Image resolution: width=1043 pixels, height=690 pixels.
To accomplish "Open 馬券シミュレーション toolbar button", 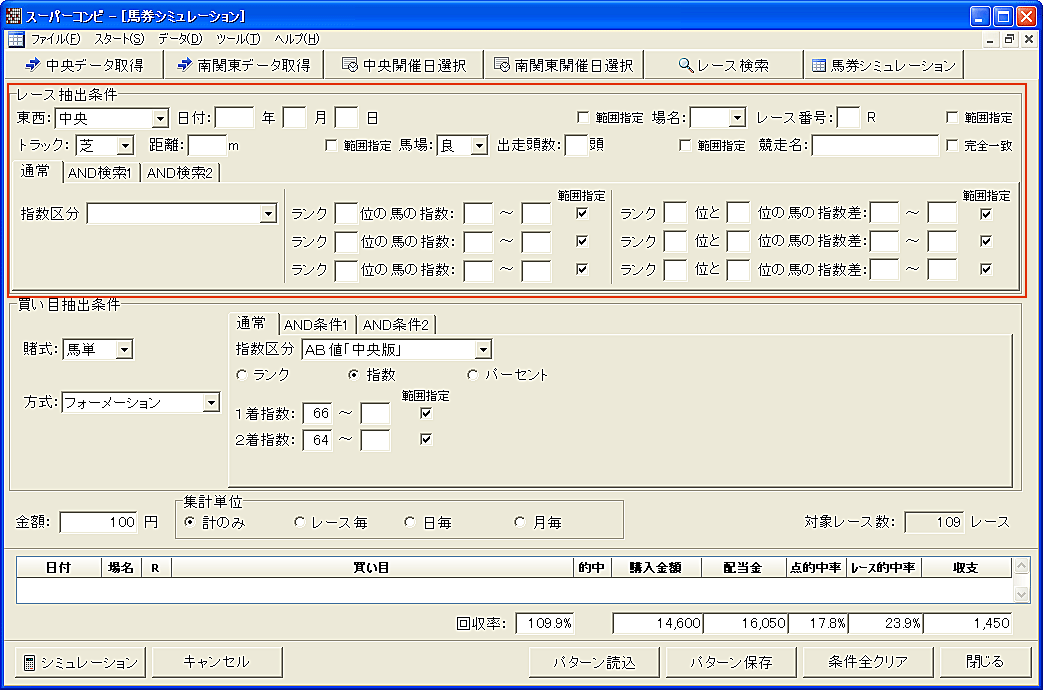I will [x=884, y=65].
